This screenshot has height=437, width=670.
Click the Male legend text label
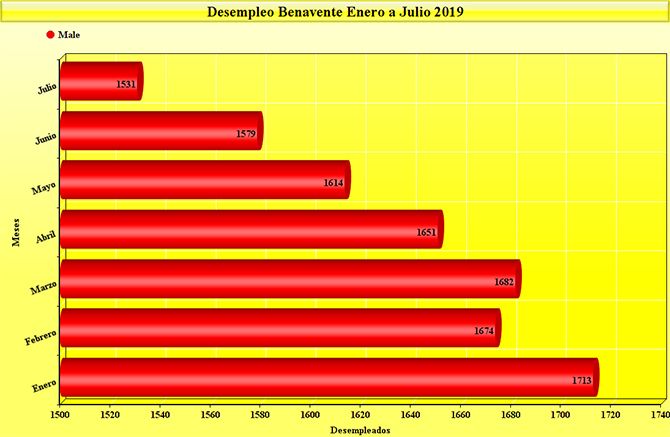coord(69,34)
